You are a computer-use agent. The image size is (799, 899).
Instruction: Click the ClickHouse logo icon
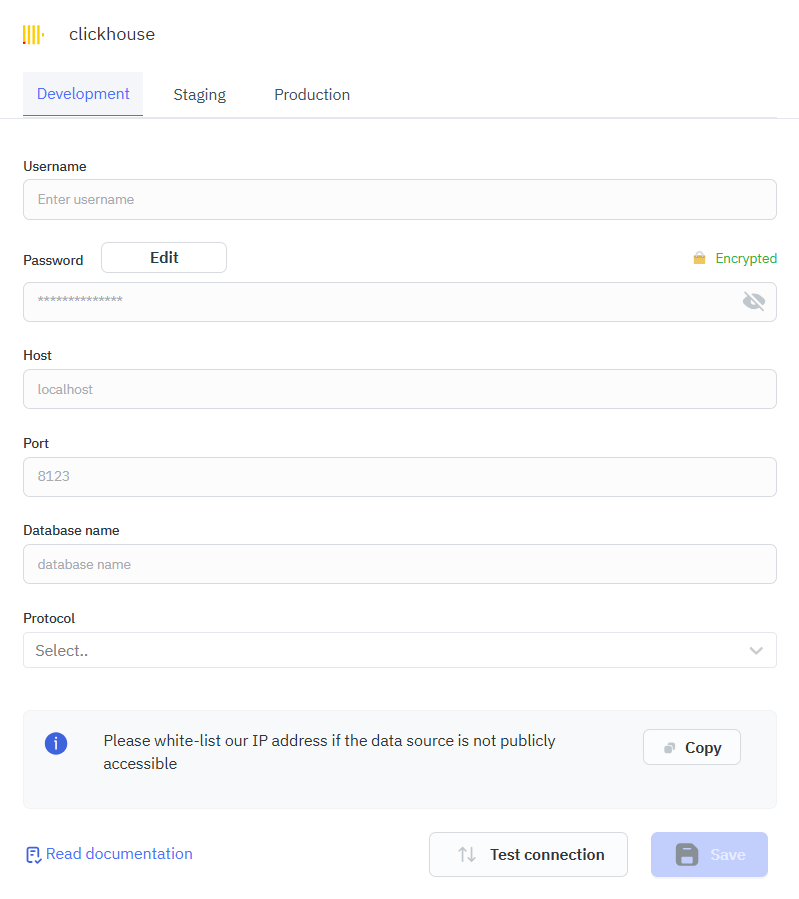coord(33,35)
